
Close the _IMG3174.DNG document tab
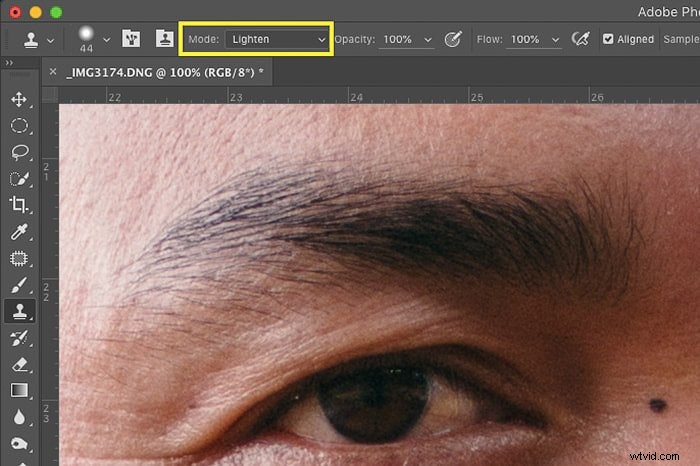(53, 71)
